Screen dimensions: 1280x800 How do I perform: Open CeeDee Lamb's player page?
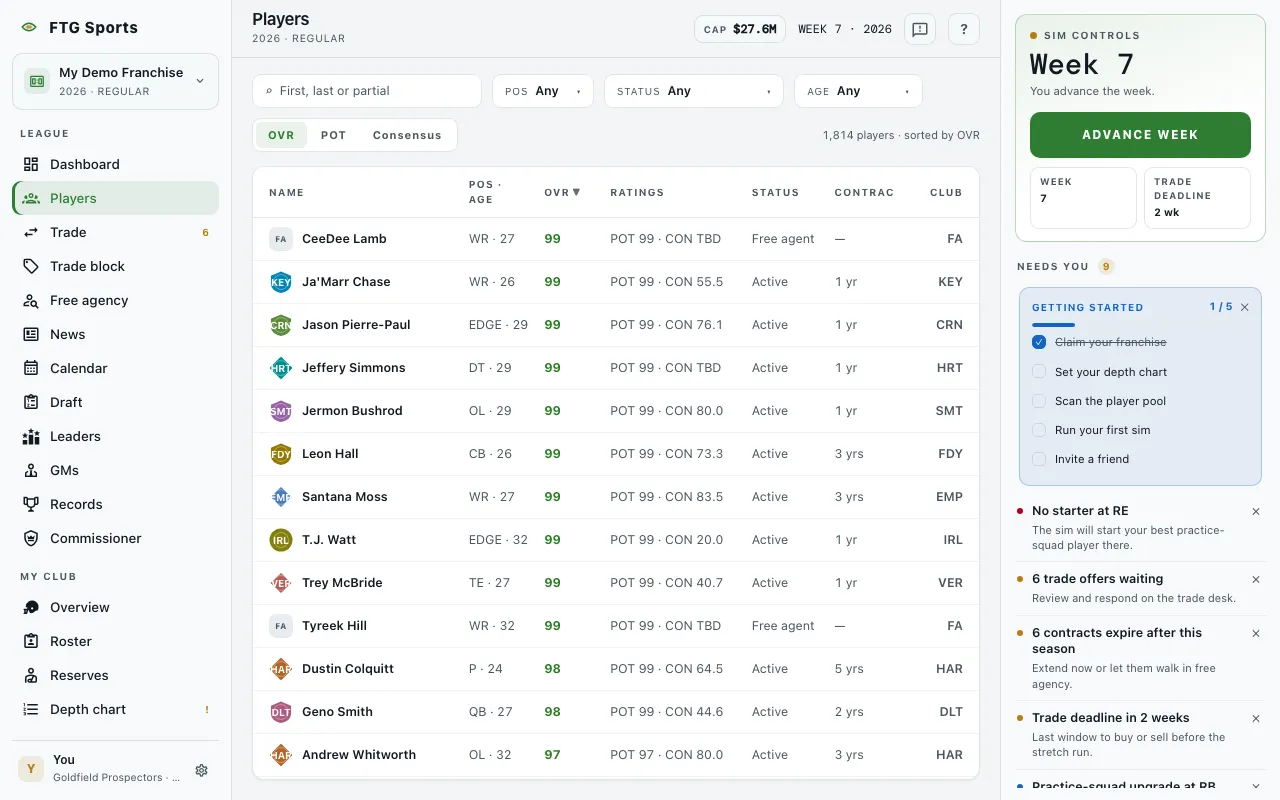344,239
